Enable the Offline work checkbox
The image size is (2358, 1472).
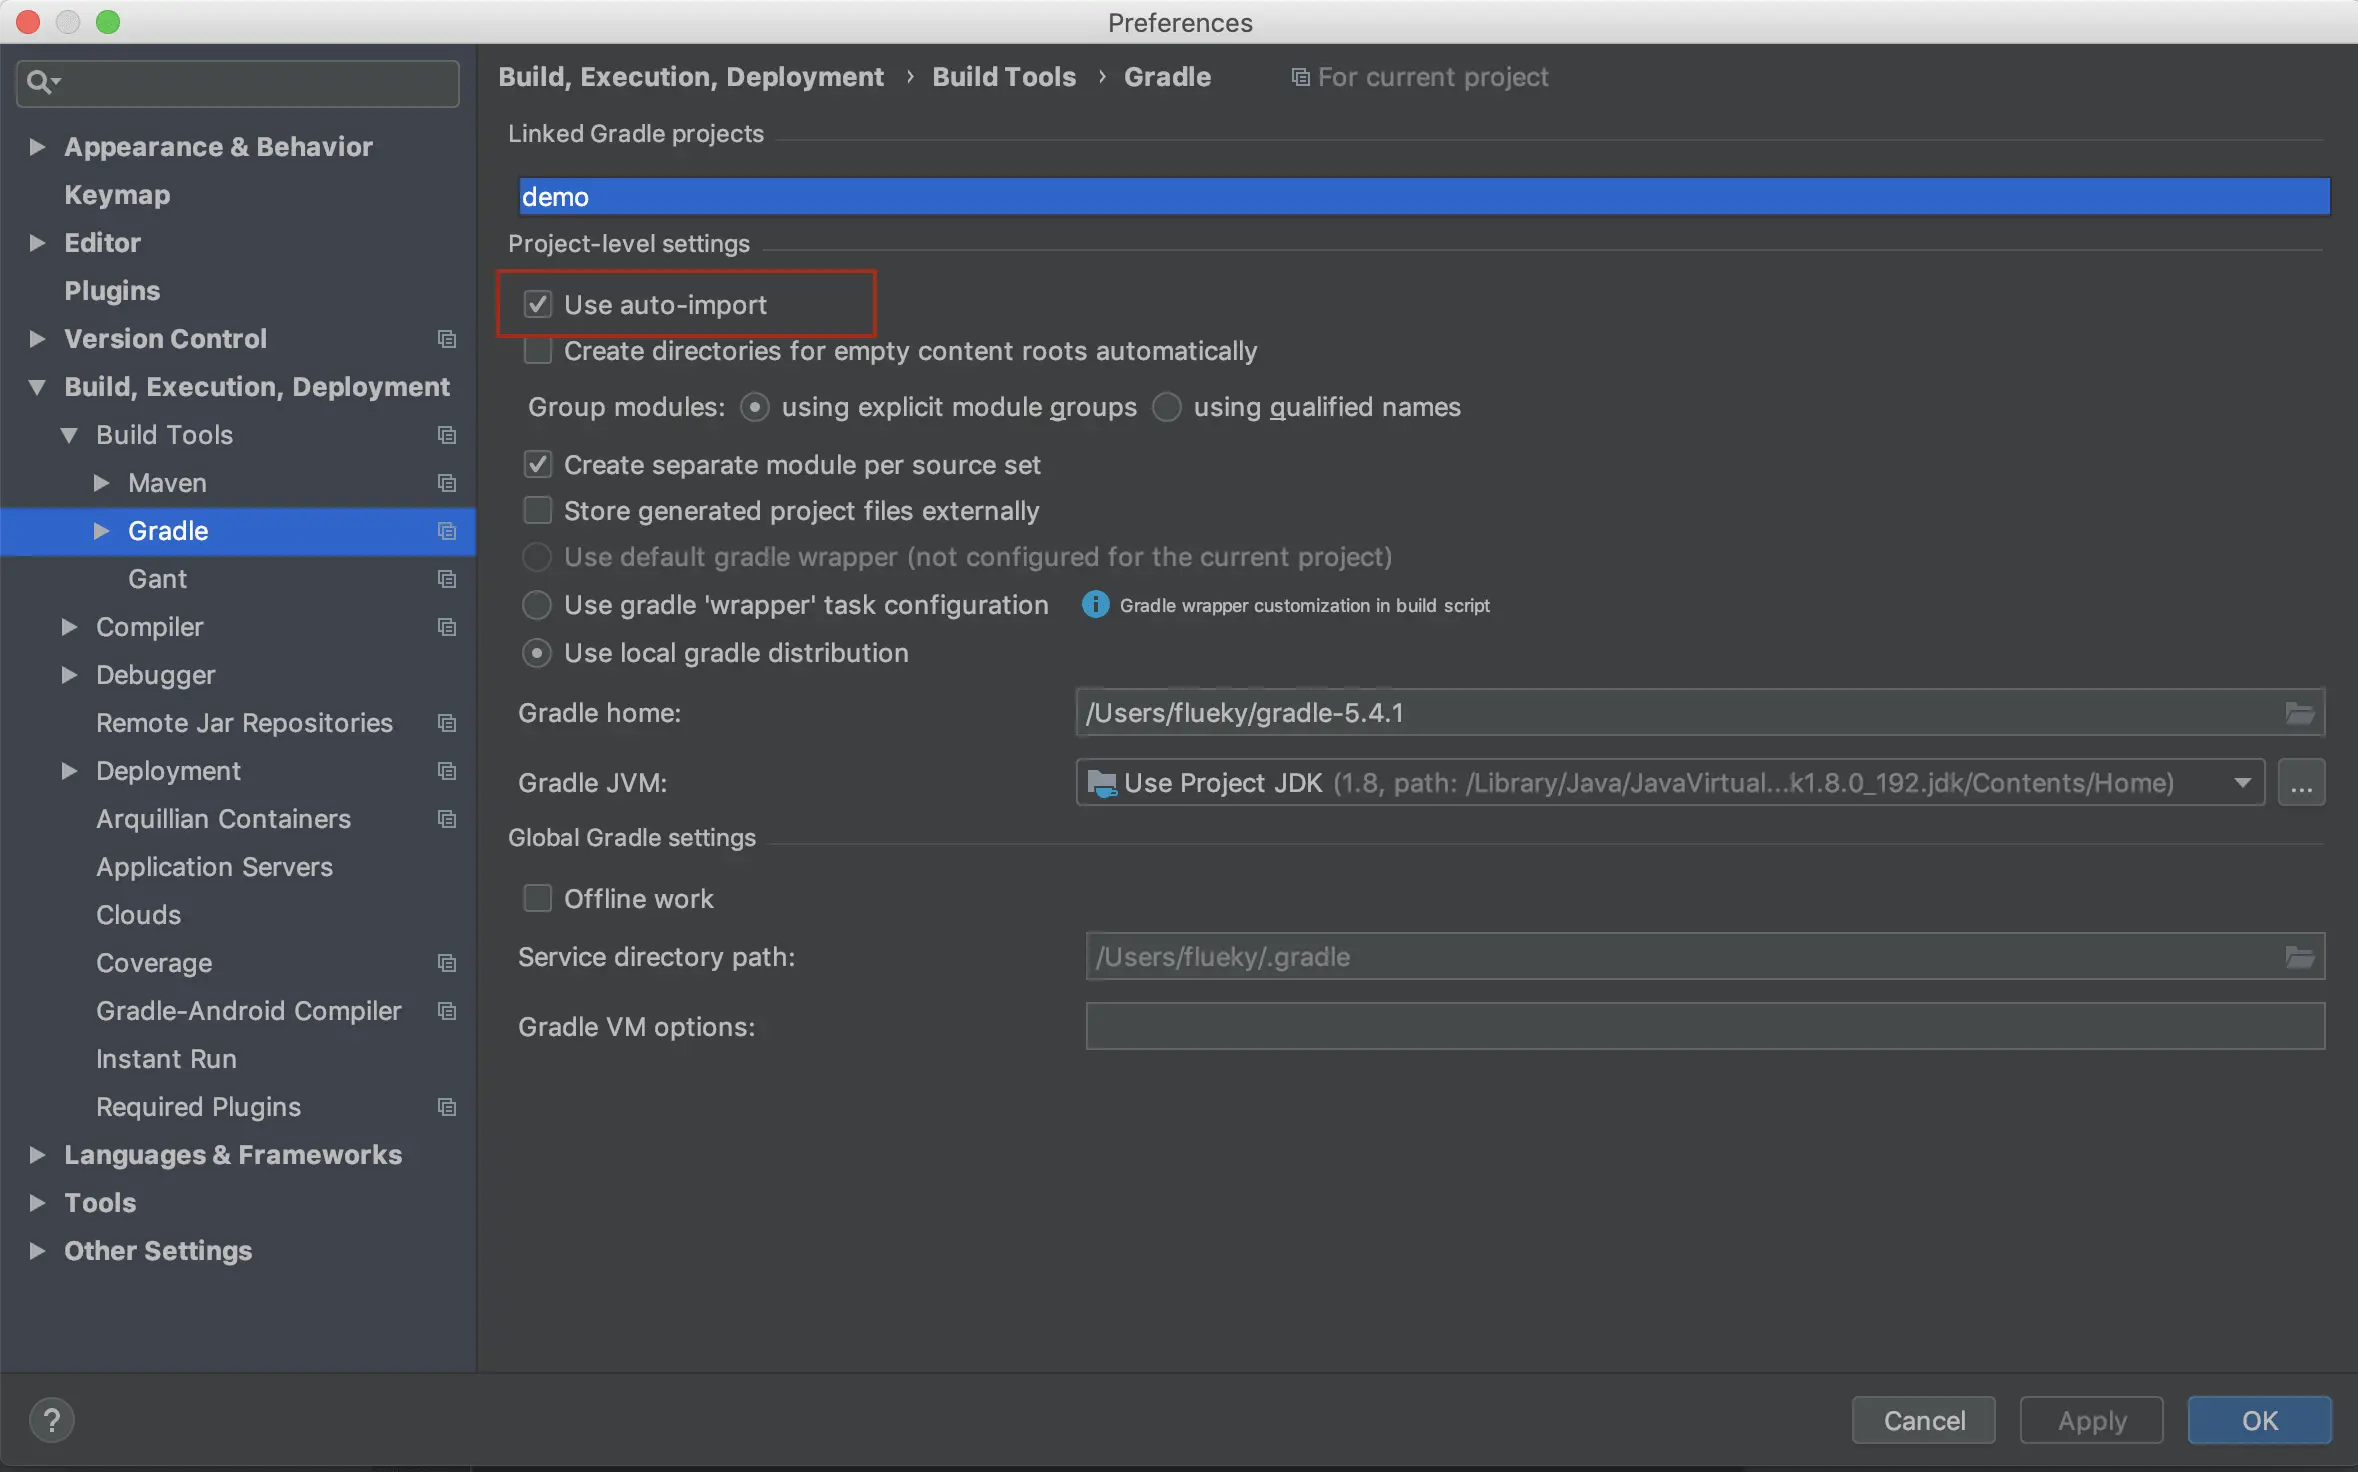point(538,898)
